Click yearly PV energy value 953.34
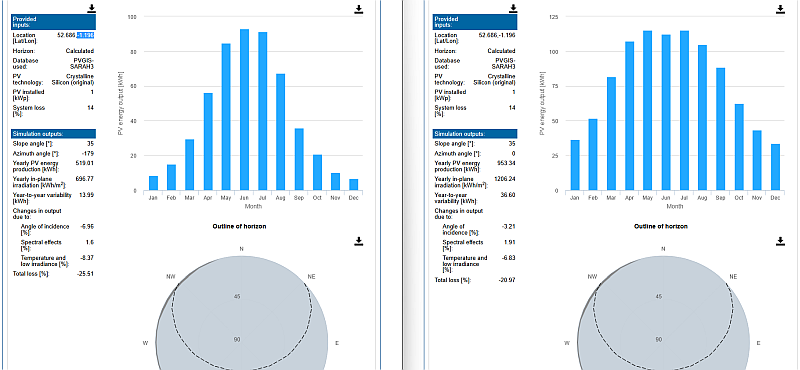 point(507,163)
